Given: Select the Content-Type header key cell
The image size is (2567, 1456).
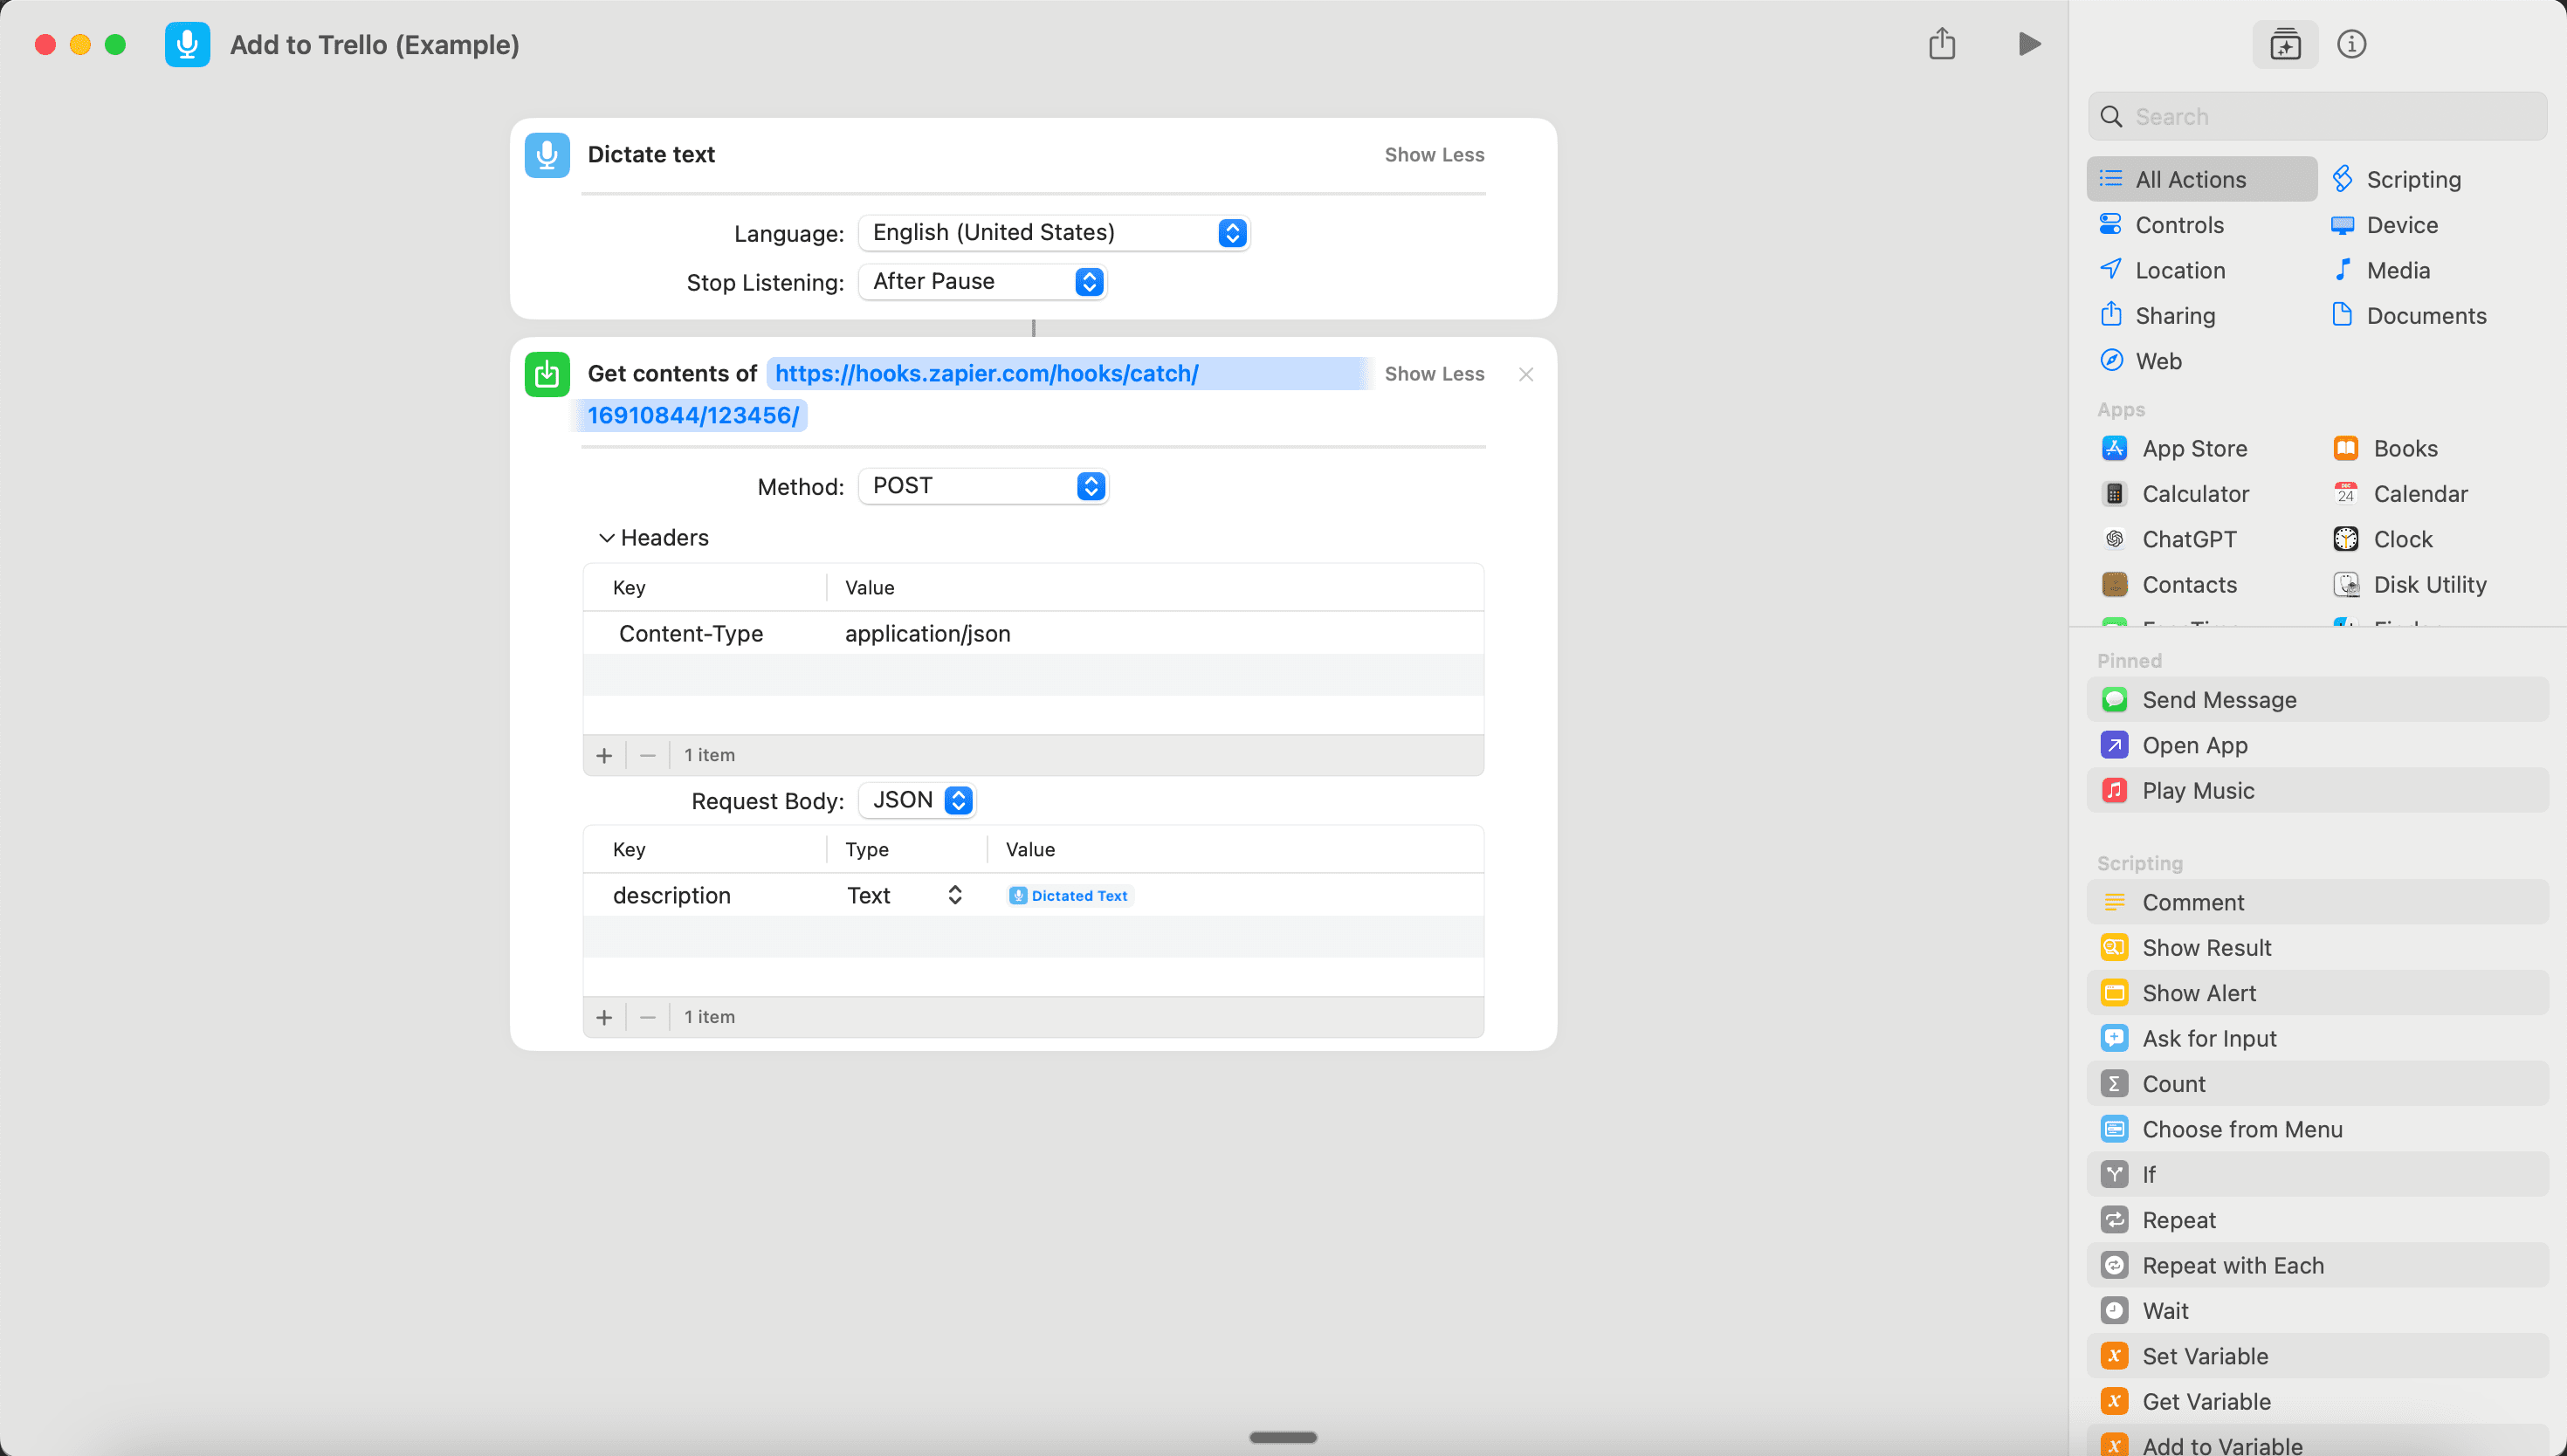Looking at the screenshot, I should 691,633.
